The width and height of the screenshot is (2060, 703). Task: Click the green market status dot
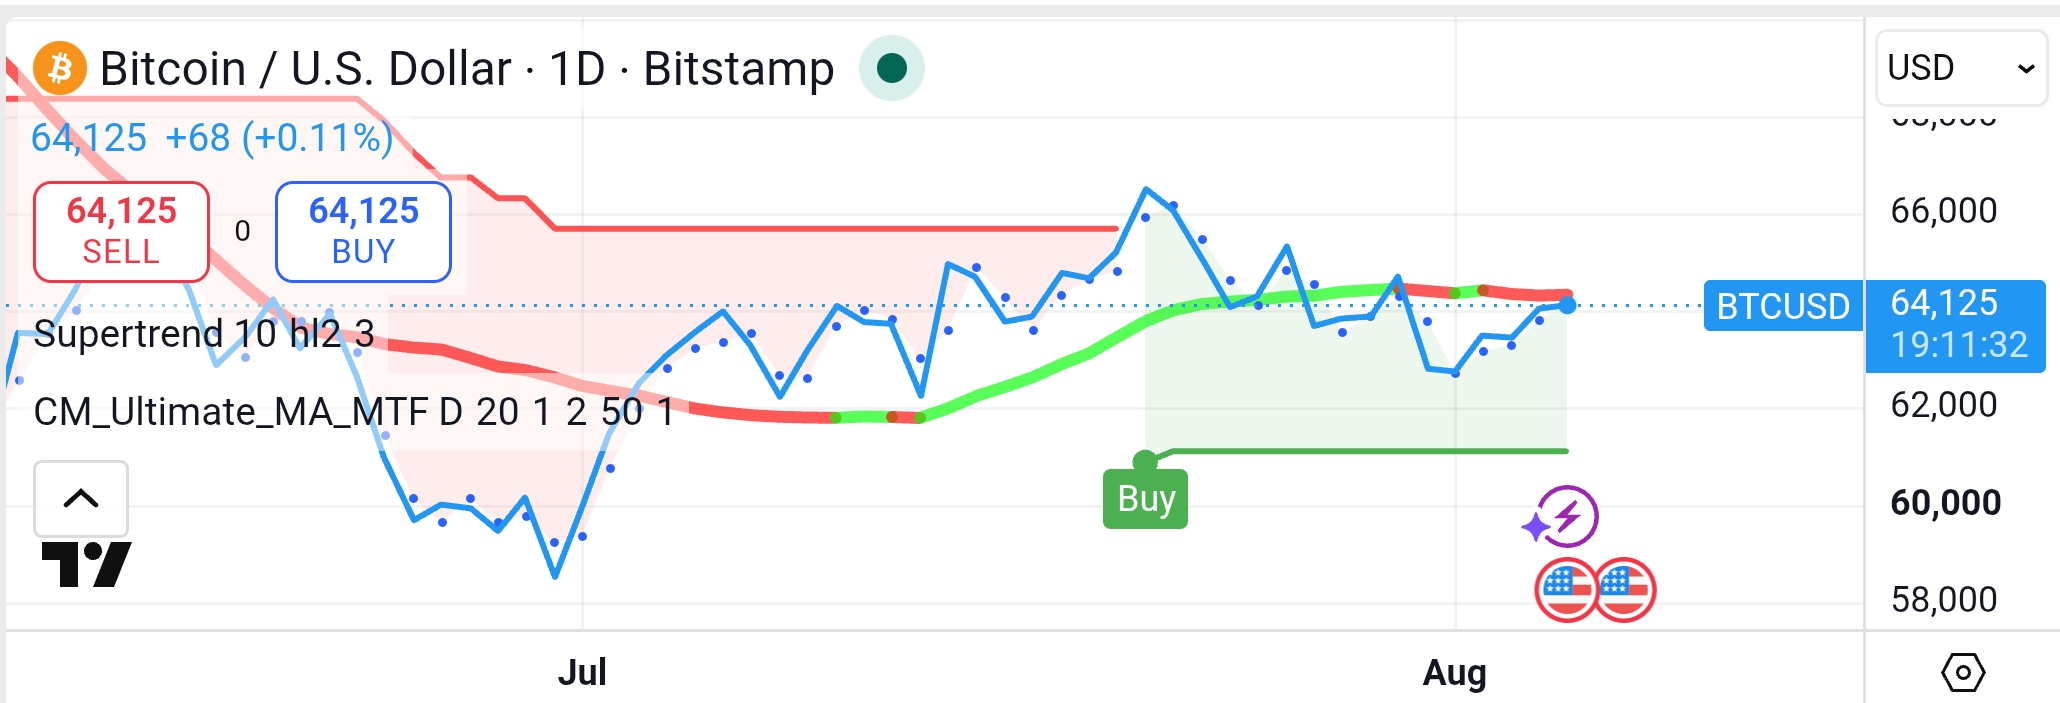[891, 68]
